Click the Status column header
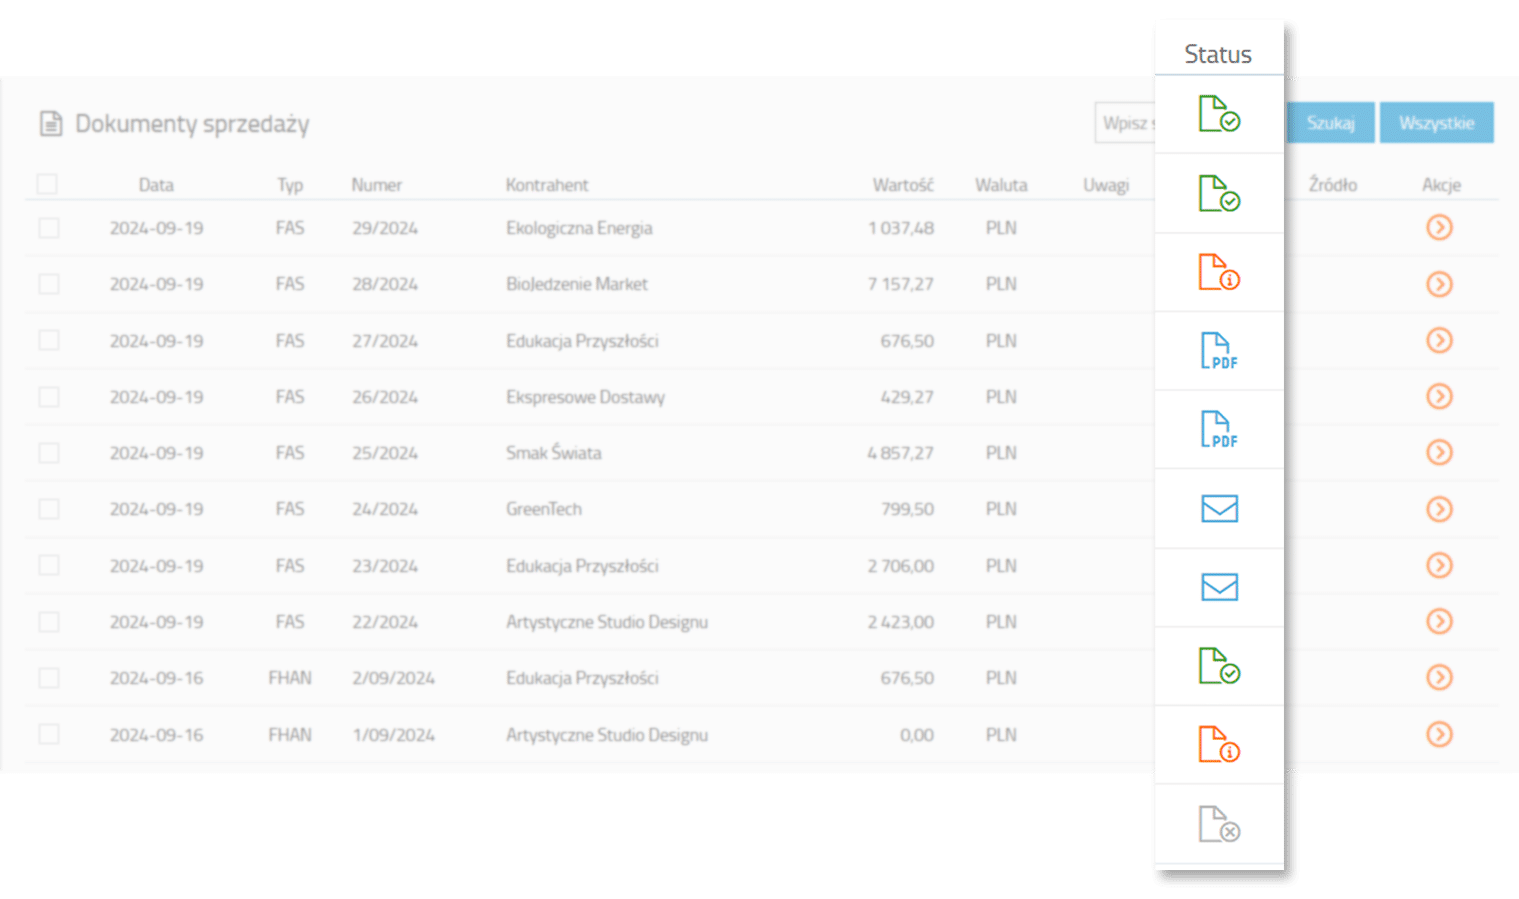Viewport: 1519px width, 899px height. point(1218,54)
